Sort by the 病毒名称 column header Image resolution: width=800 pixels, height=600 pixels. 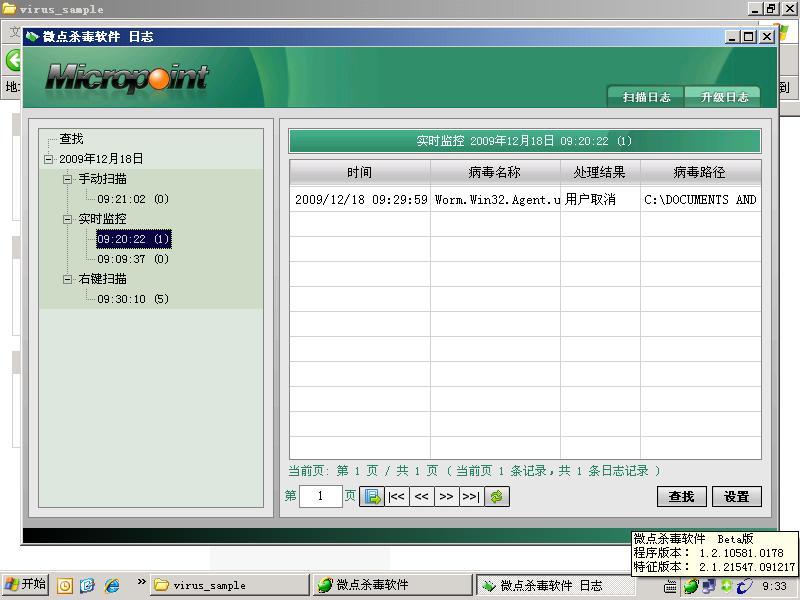495,172
